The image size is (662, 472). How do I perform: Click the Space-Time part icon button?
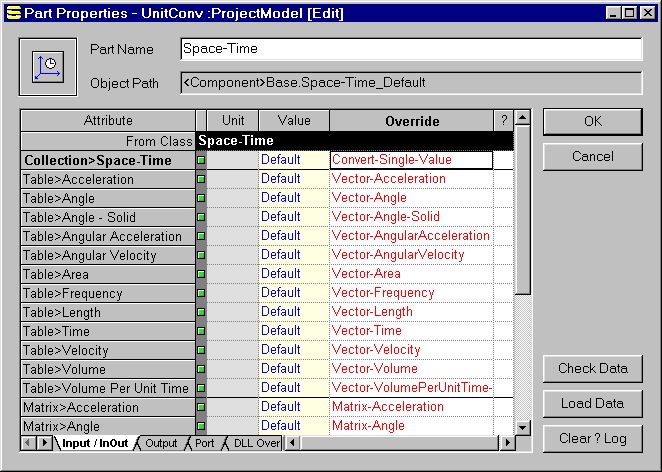click(47, 67)
